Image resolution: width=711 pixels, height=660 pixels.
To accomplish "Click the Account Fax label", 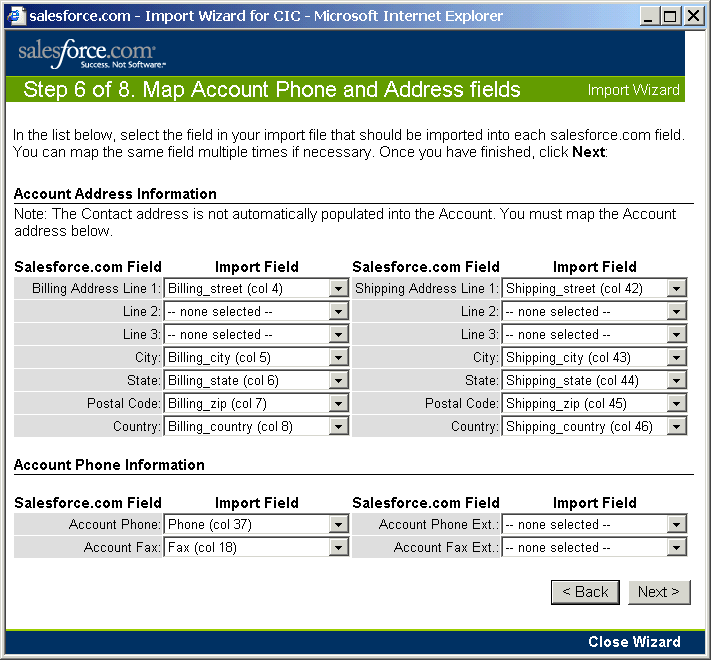I will [x=122, y=548].
